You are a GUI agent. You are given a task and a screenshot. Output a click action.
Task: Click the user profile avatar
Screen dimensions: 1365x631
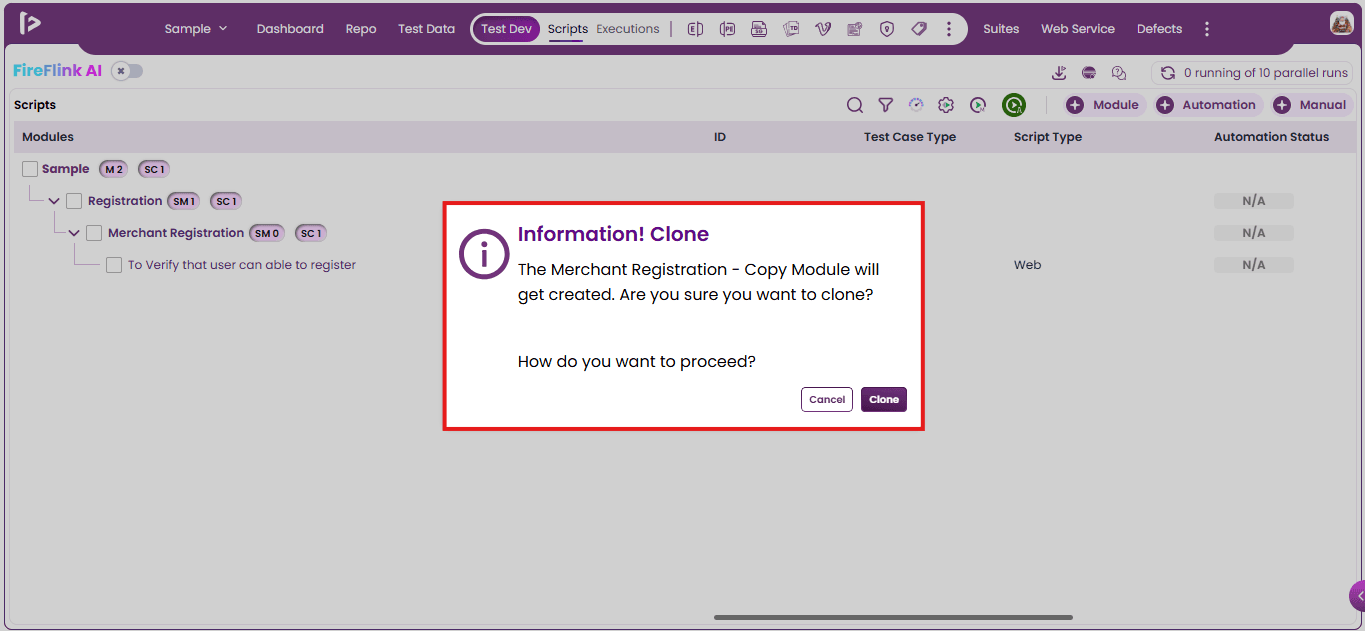pyautogui.click(x=1342, y=24)
